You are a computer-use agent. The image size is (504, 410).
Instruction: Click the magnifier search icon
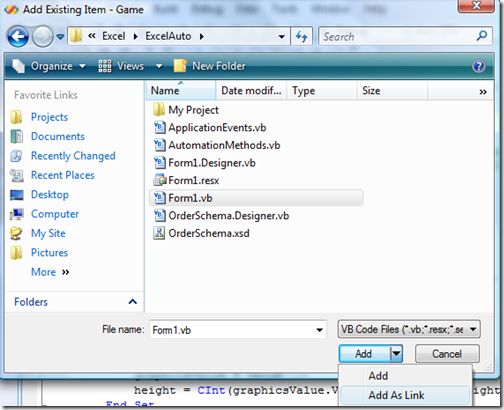pos(482,36)
